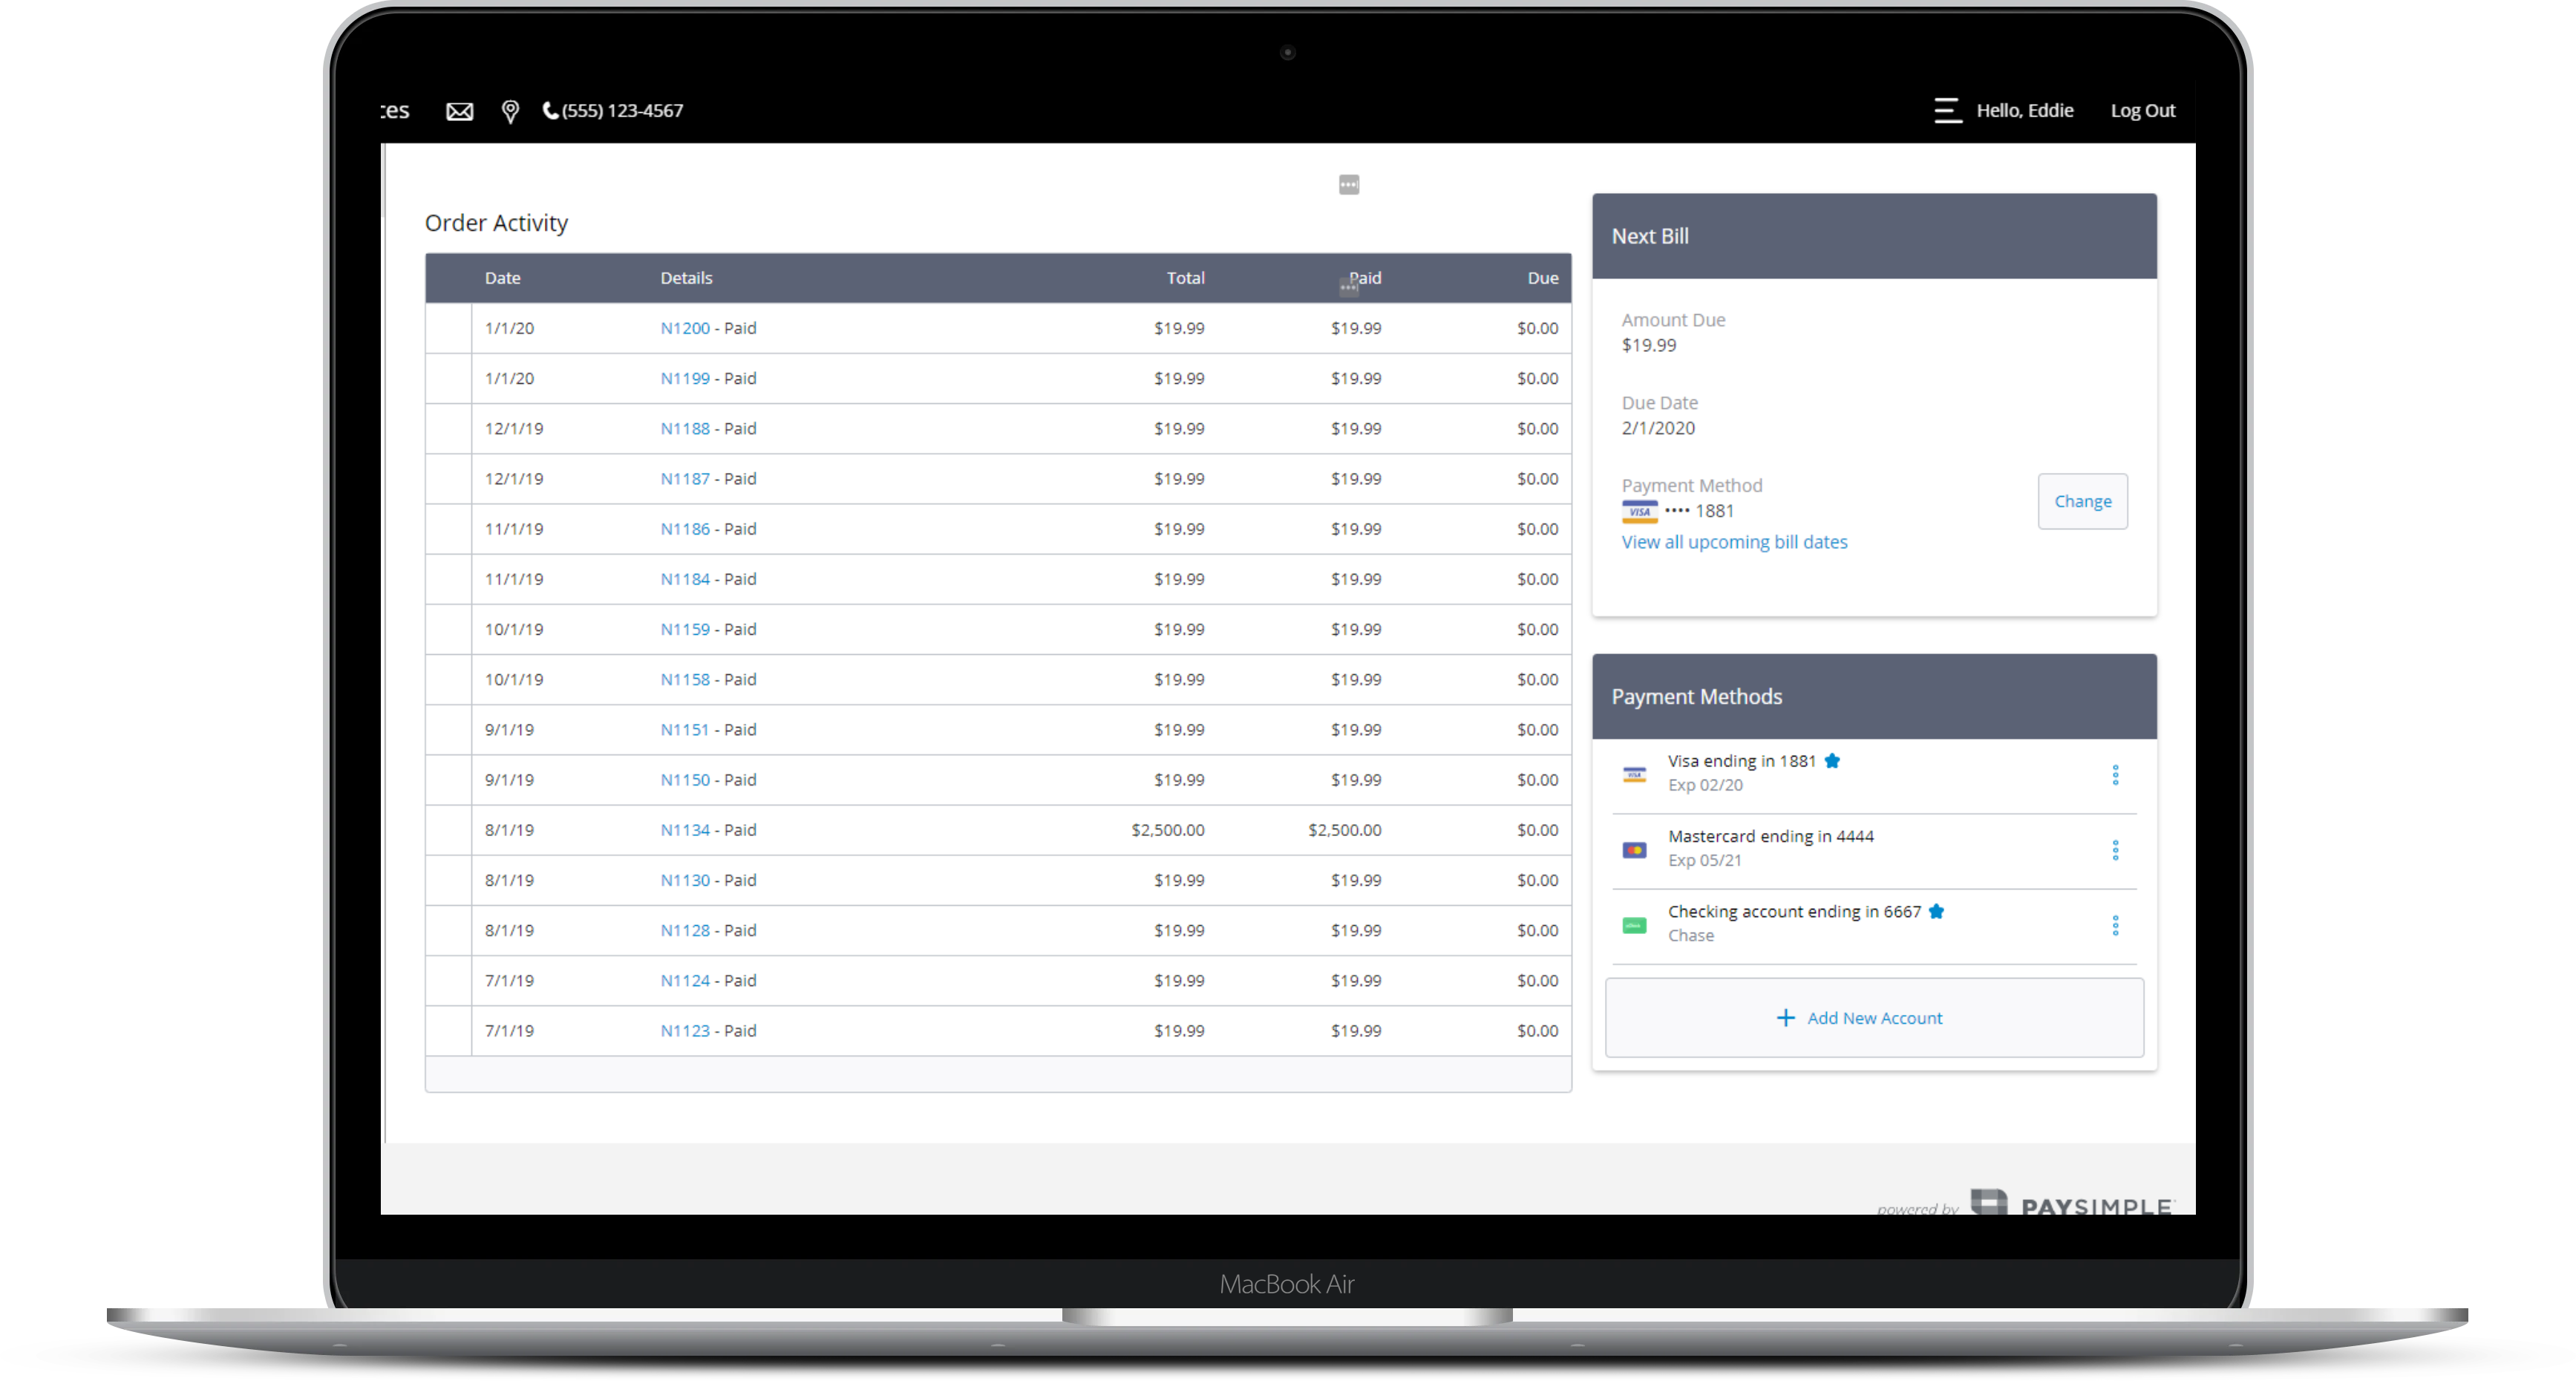
Task: Click the default star next to Checking 6667
Action: [x=1936, y=910]
